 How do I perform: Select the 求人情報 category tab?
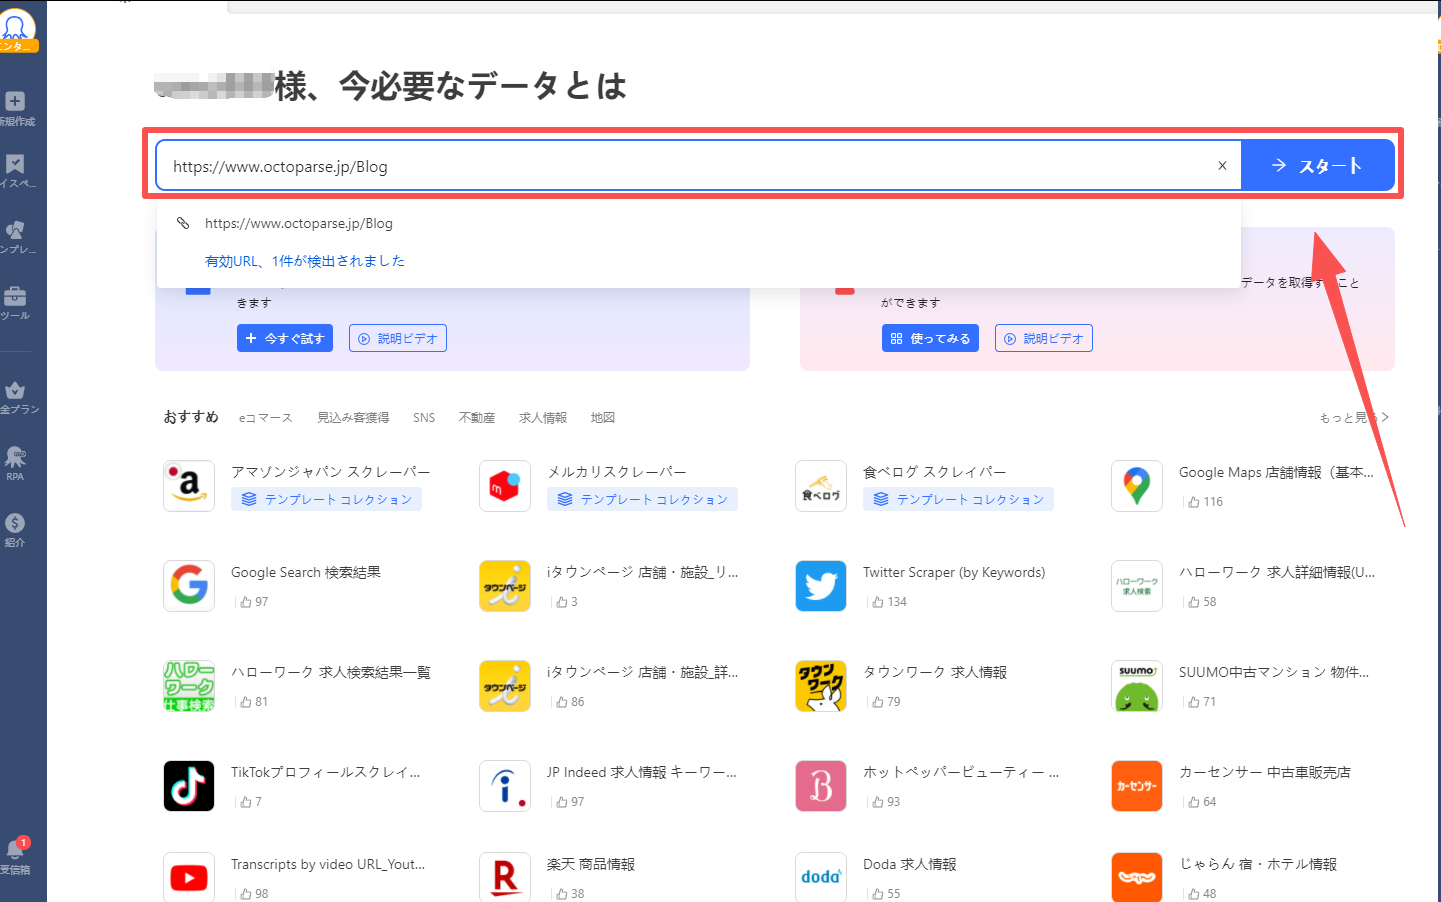542,418
